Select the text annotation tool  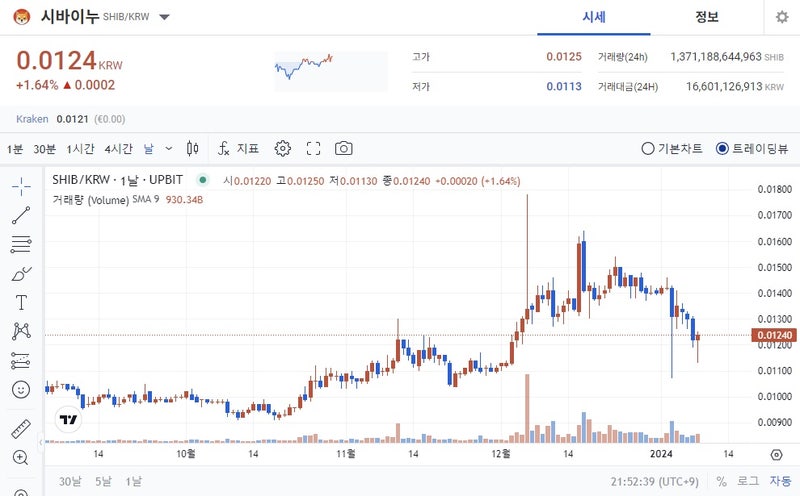point(21,303)
